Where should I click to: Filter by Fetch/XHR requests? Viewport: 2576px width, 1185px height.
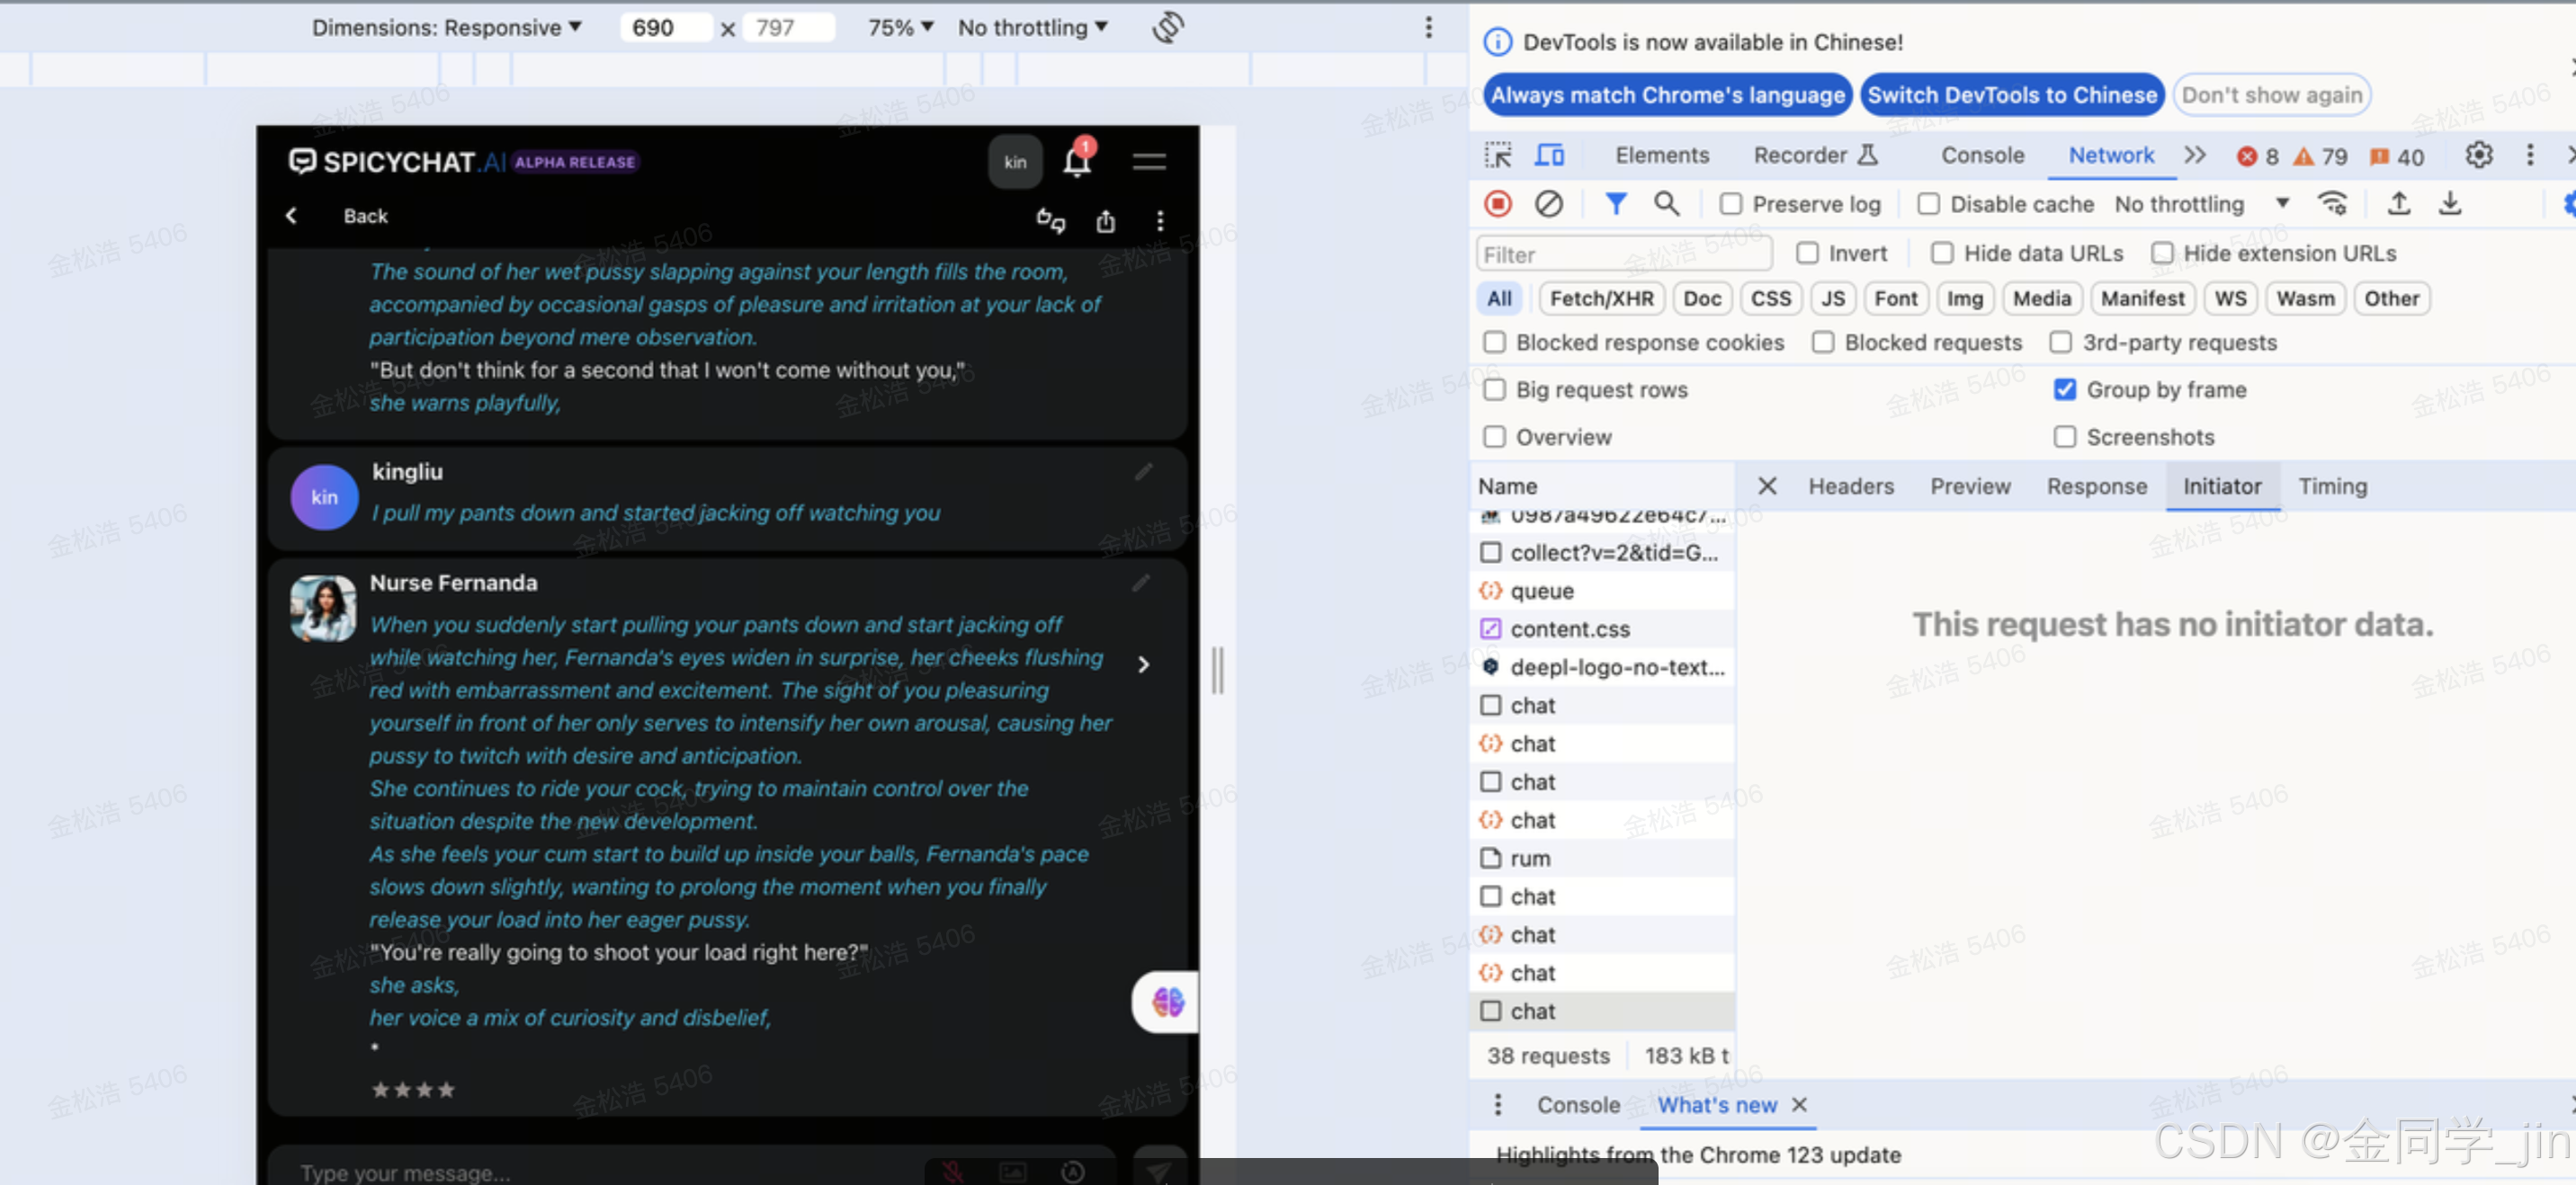[x=1601, y=298]
